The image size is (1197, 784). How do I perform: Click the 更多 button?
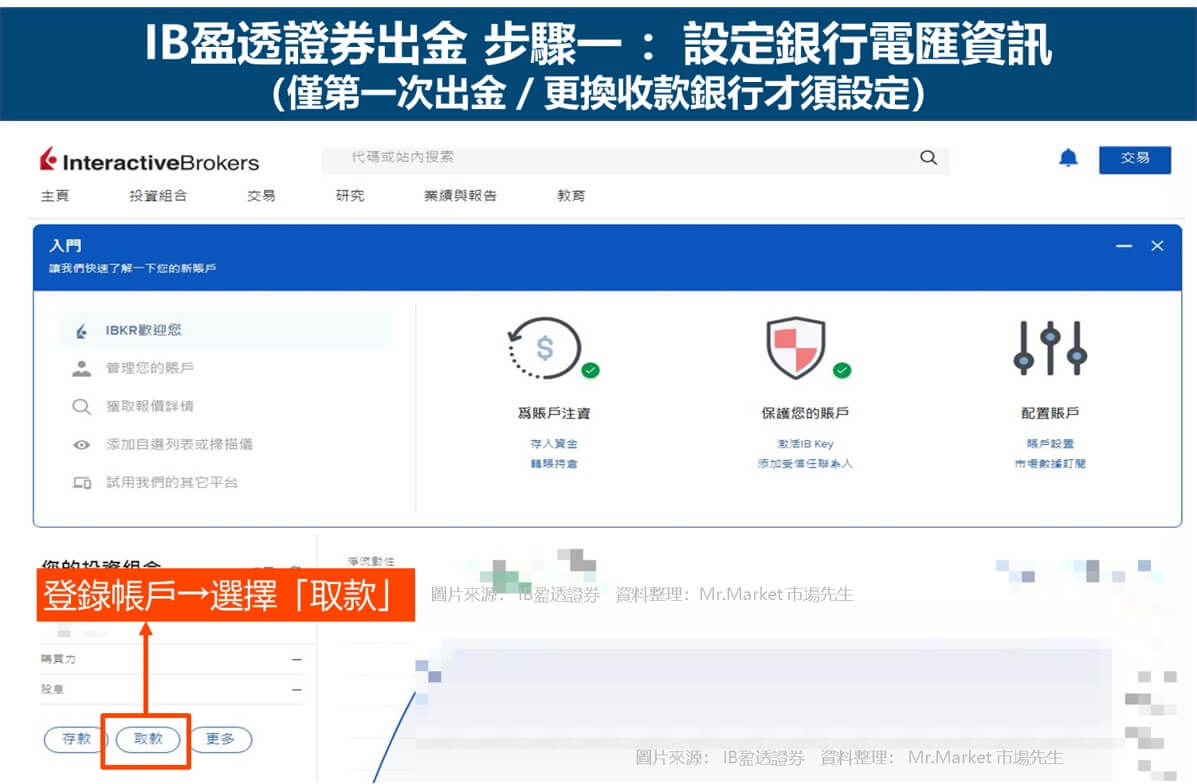220,739
